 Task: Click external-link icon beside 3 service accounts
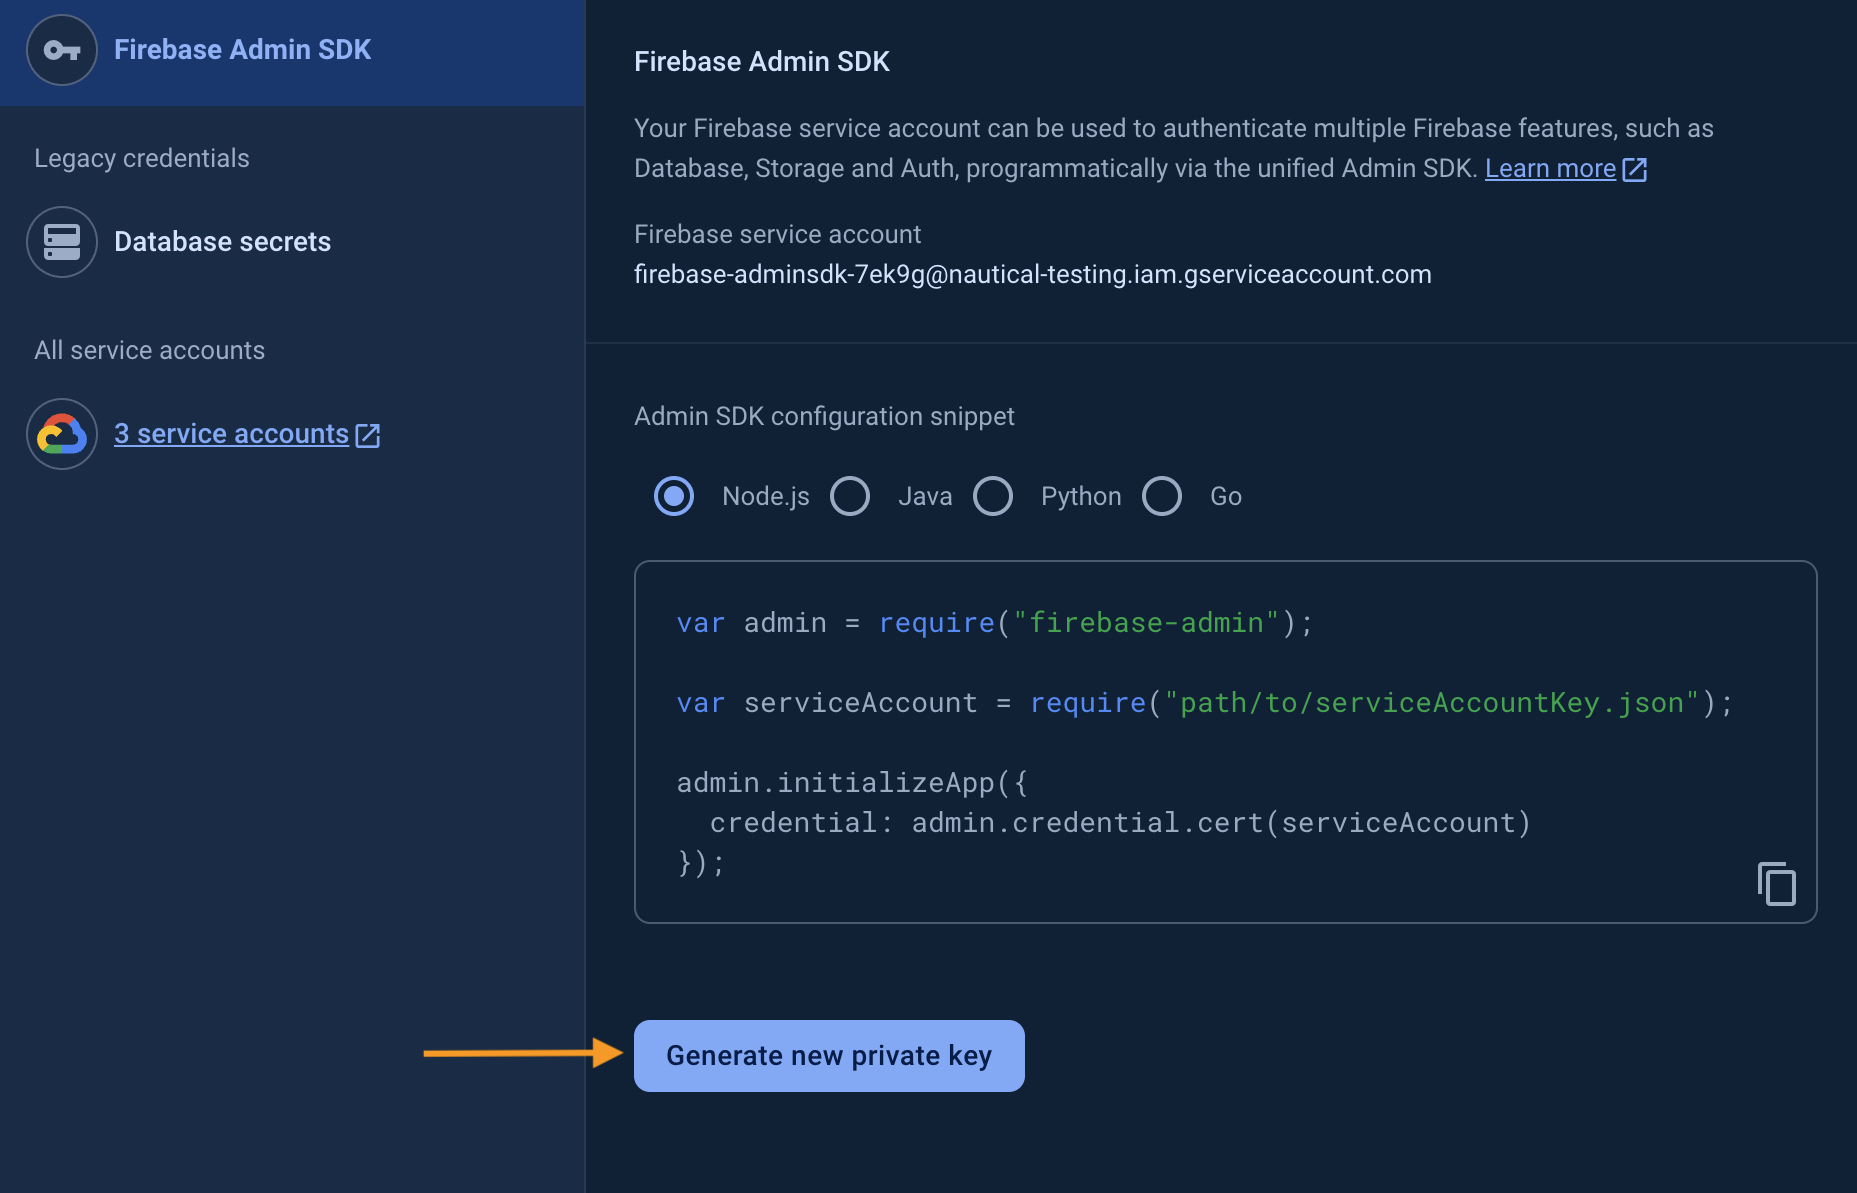pos(368,435)
